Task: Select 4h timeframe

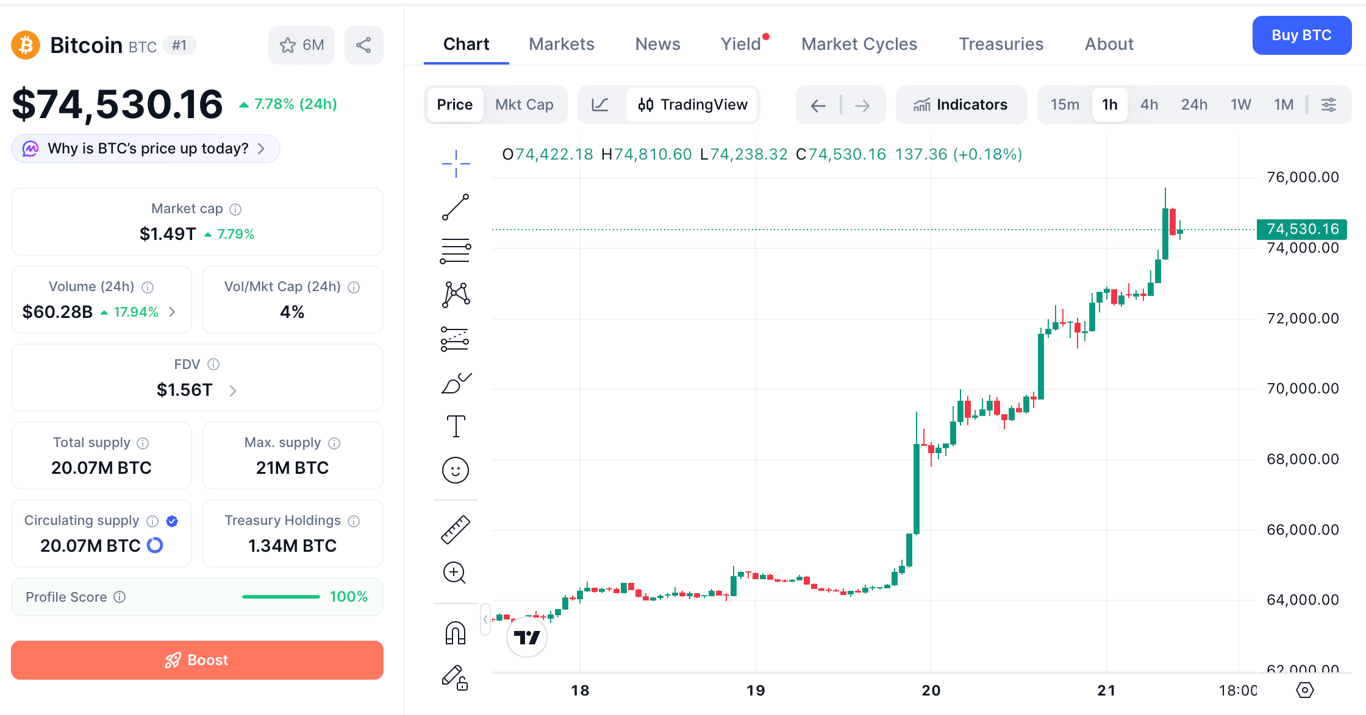Action: 1150,105
